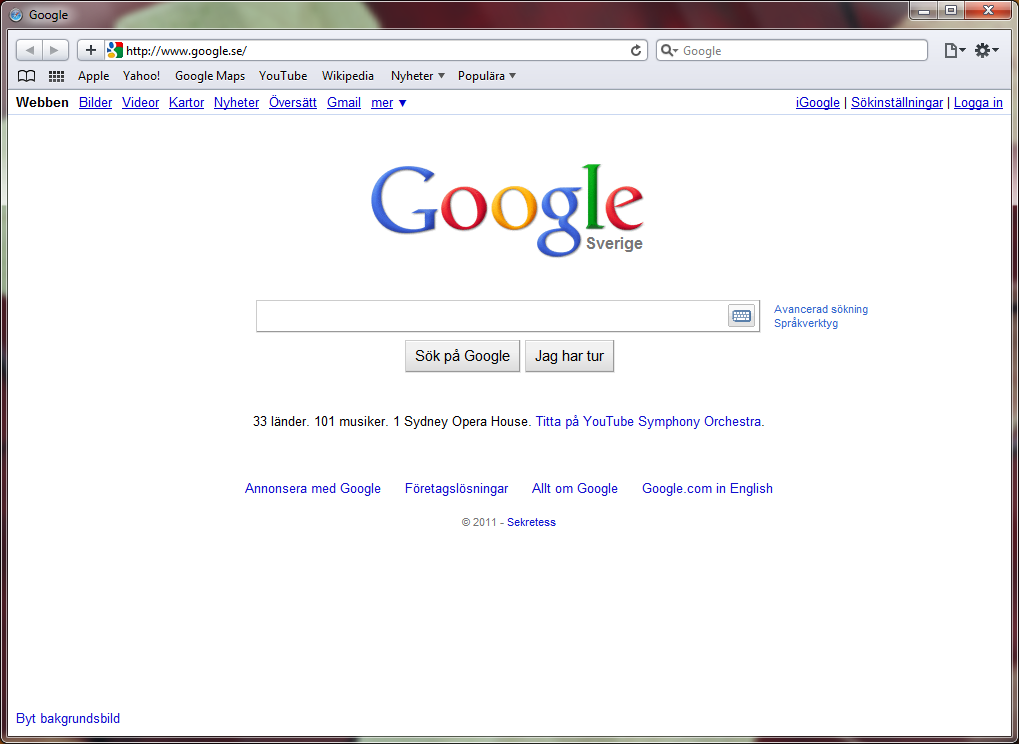Go back with the left arrow button

[x=29, y=50]
